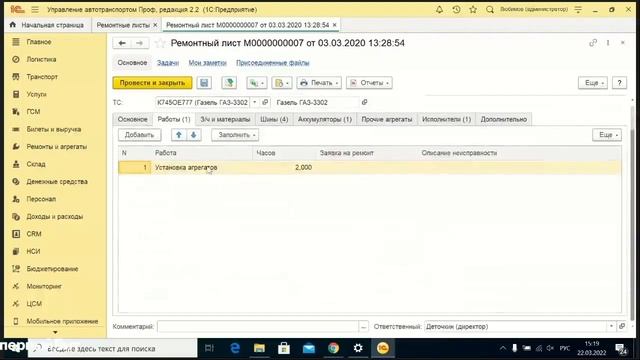Switch to Аккумуляторы (1) tab
640x360 pixels.
tap(325, 119)
